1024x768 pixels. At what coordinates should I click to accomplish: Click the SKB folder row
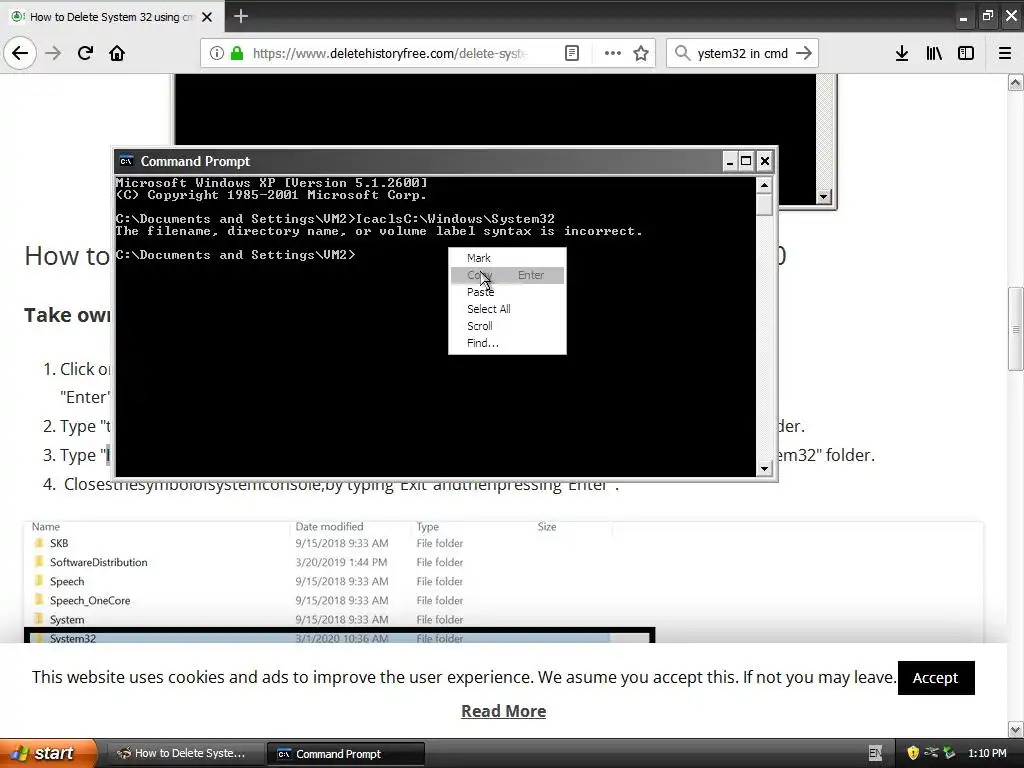320,543
